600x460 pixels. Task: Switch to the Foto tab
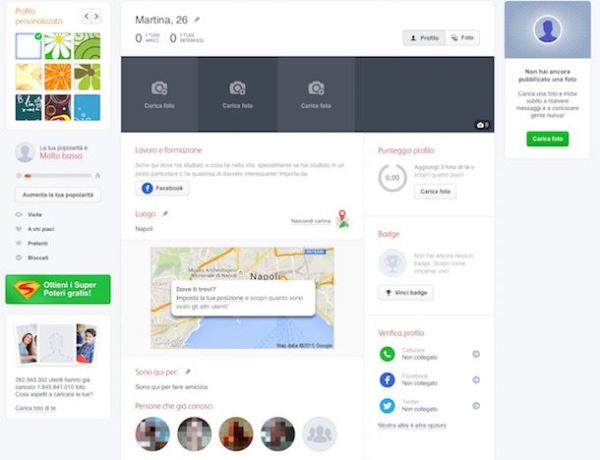coord(463,37)
